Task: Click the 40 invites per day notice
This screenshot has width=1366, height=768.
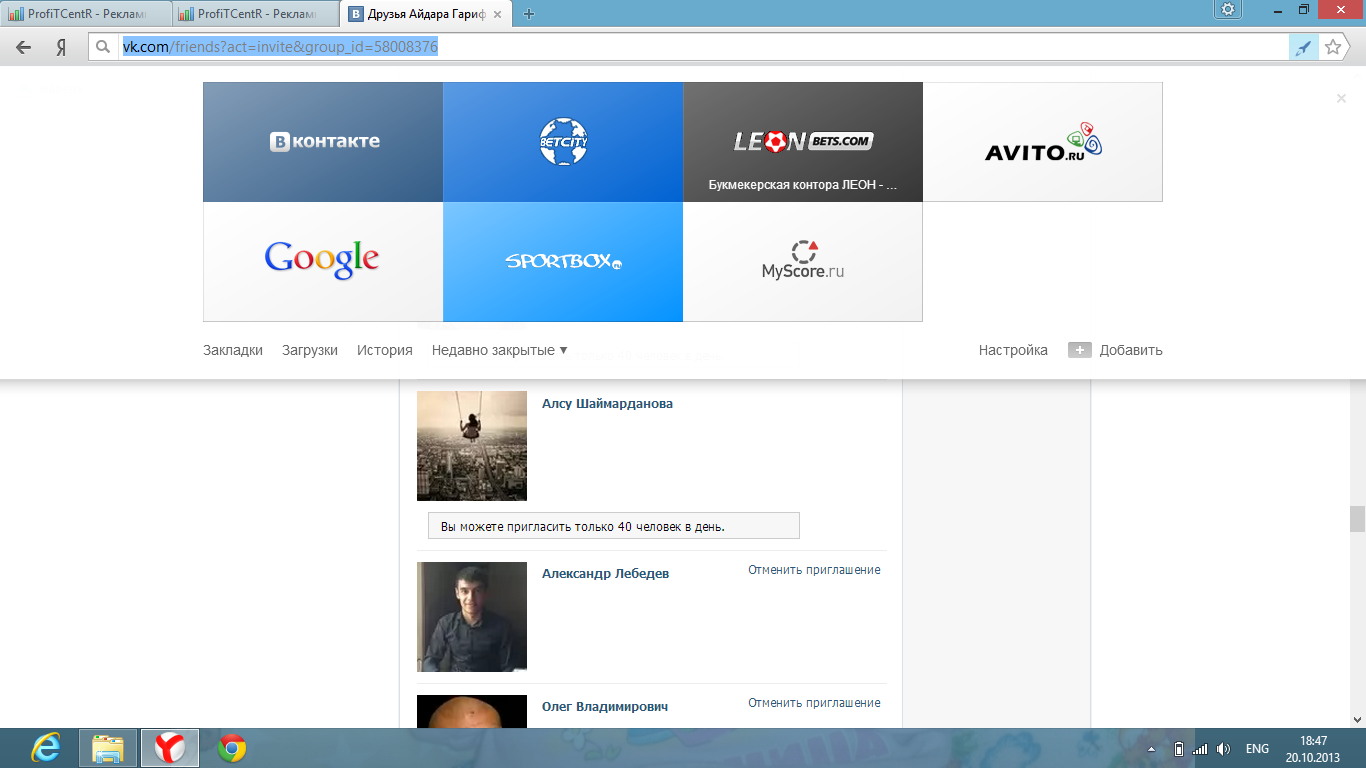Action: [614, 526]
